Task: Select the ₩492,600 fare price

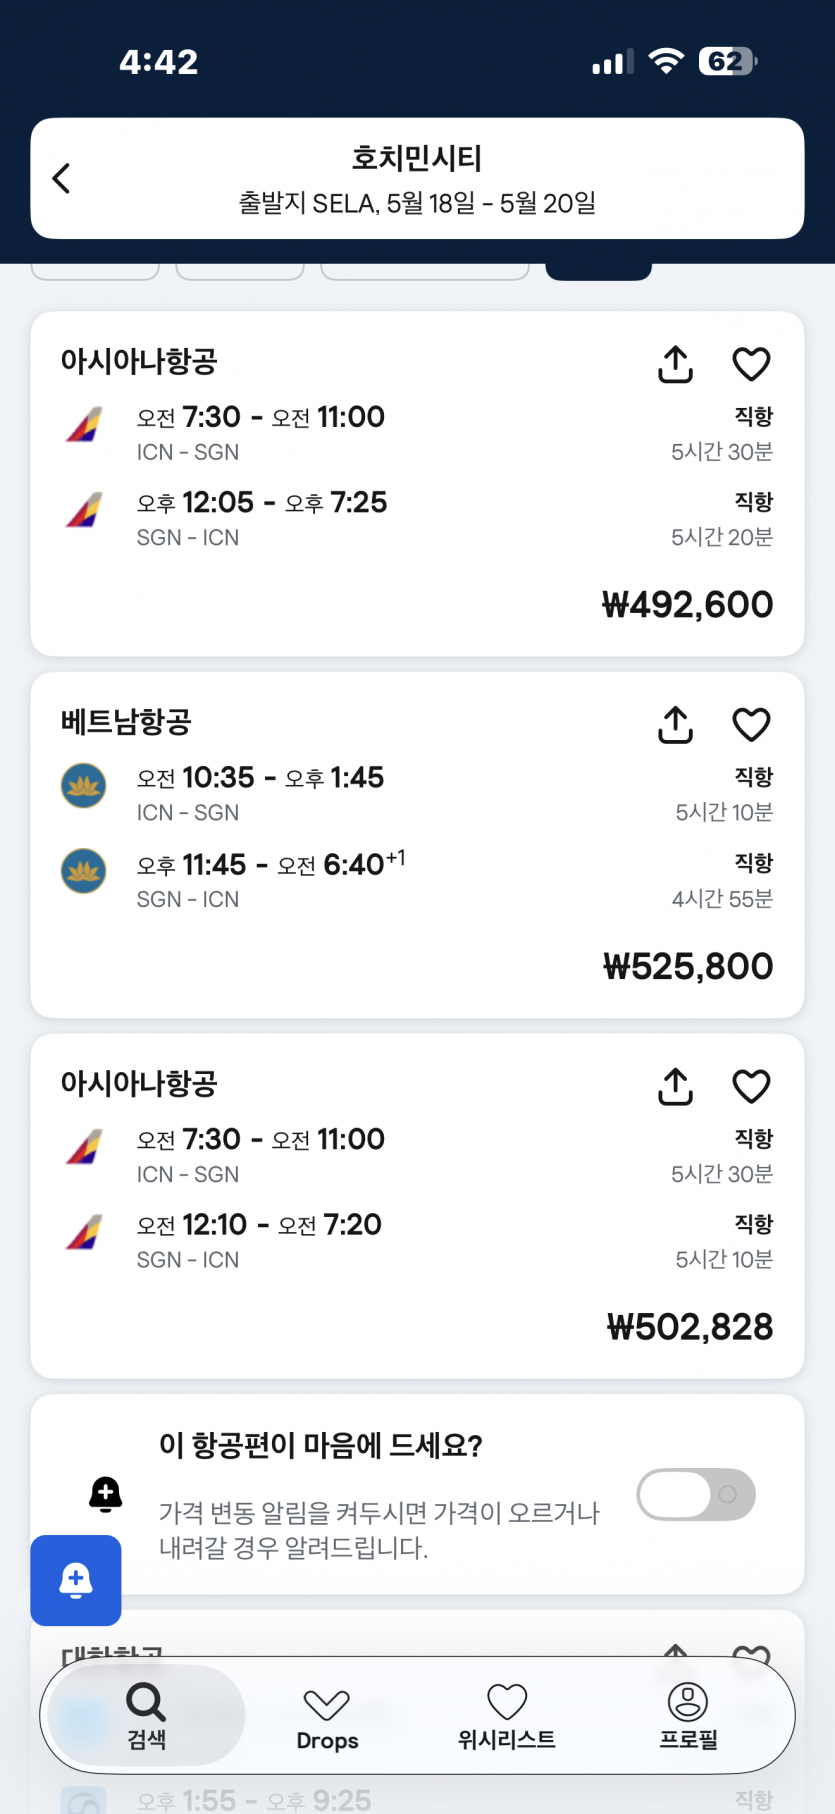Action: [x=687, y=605]
